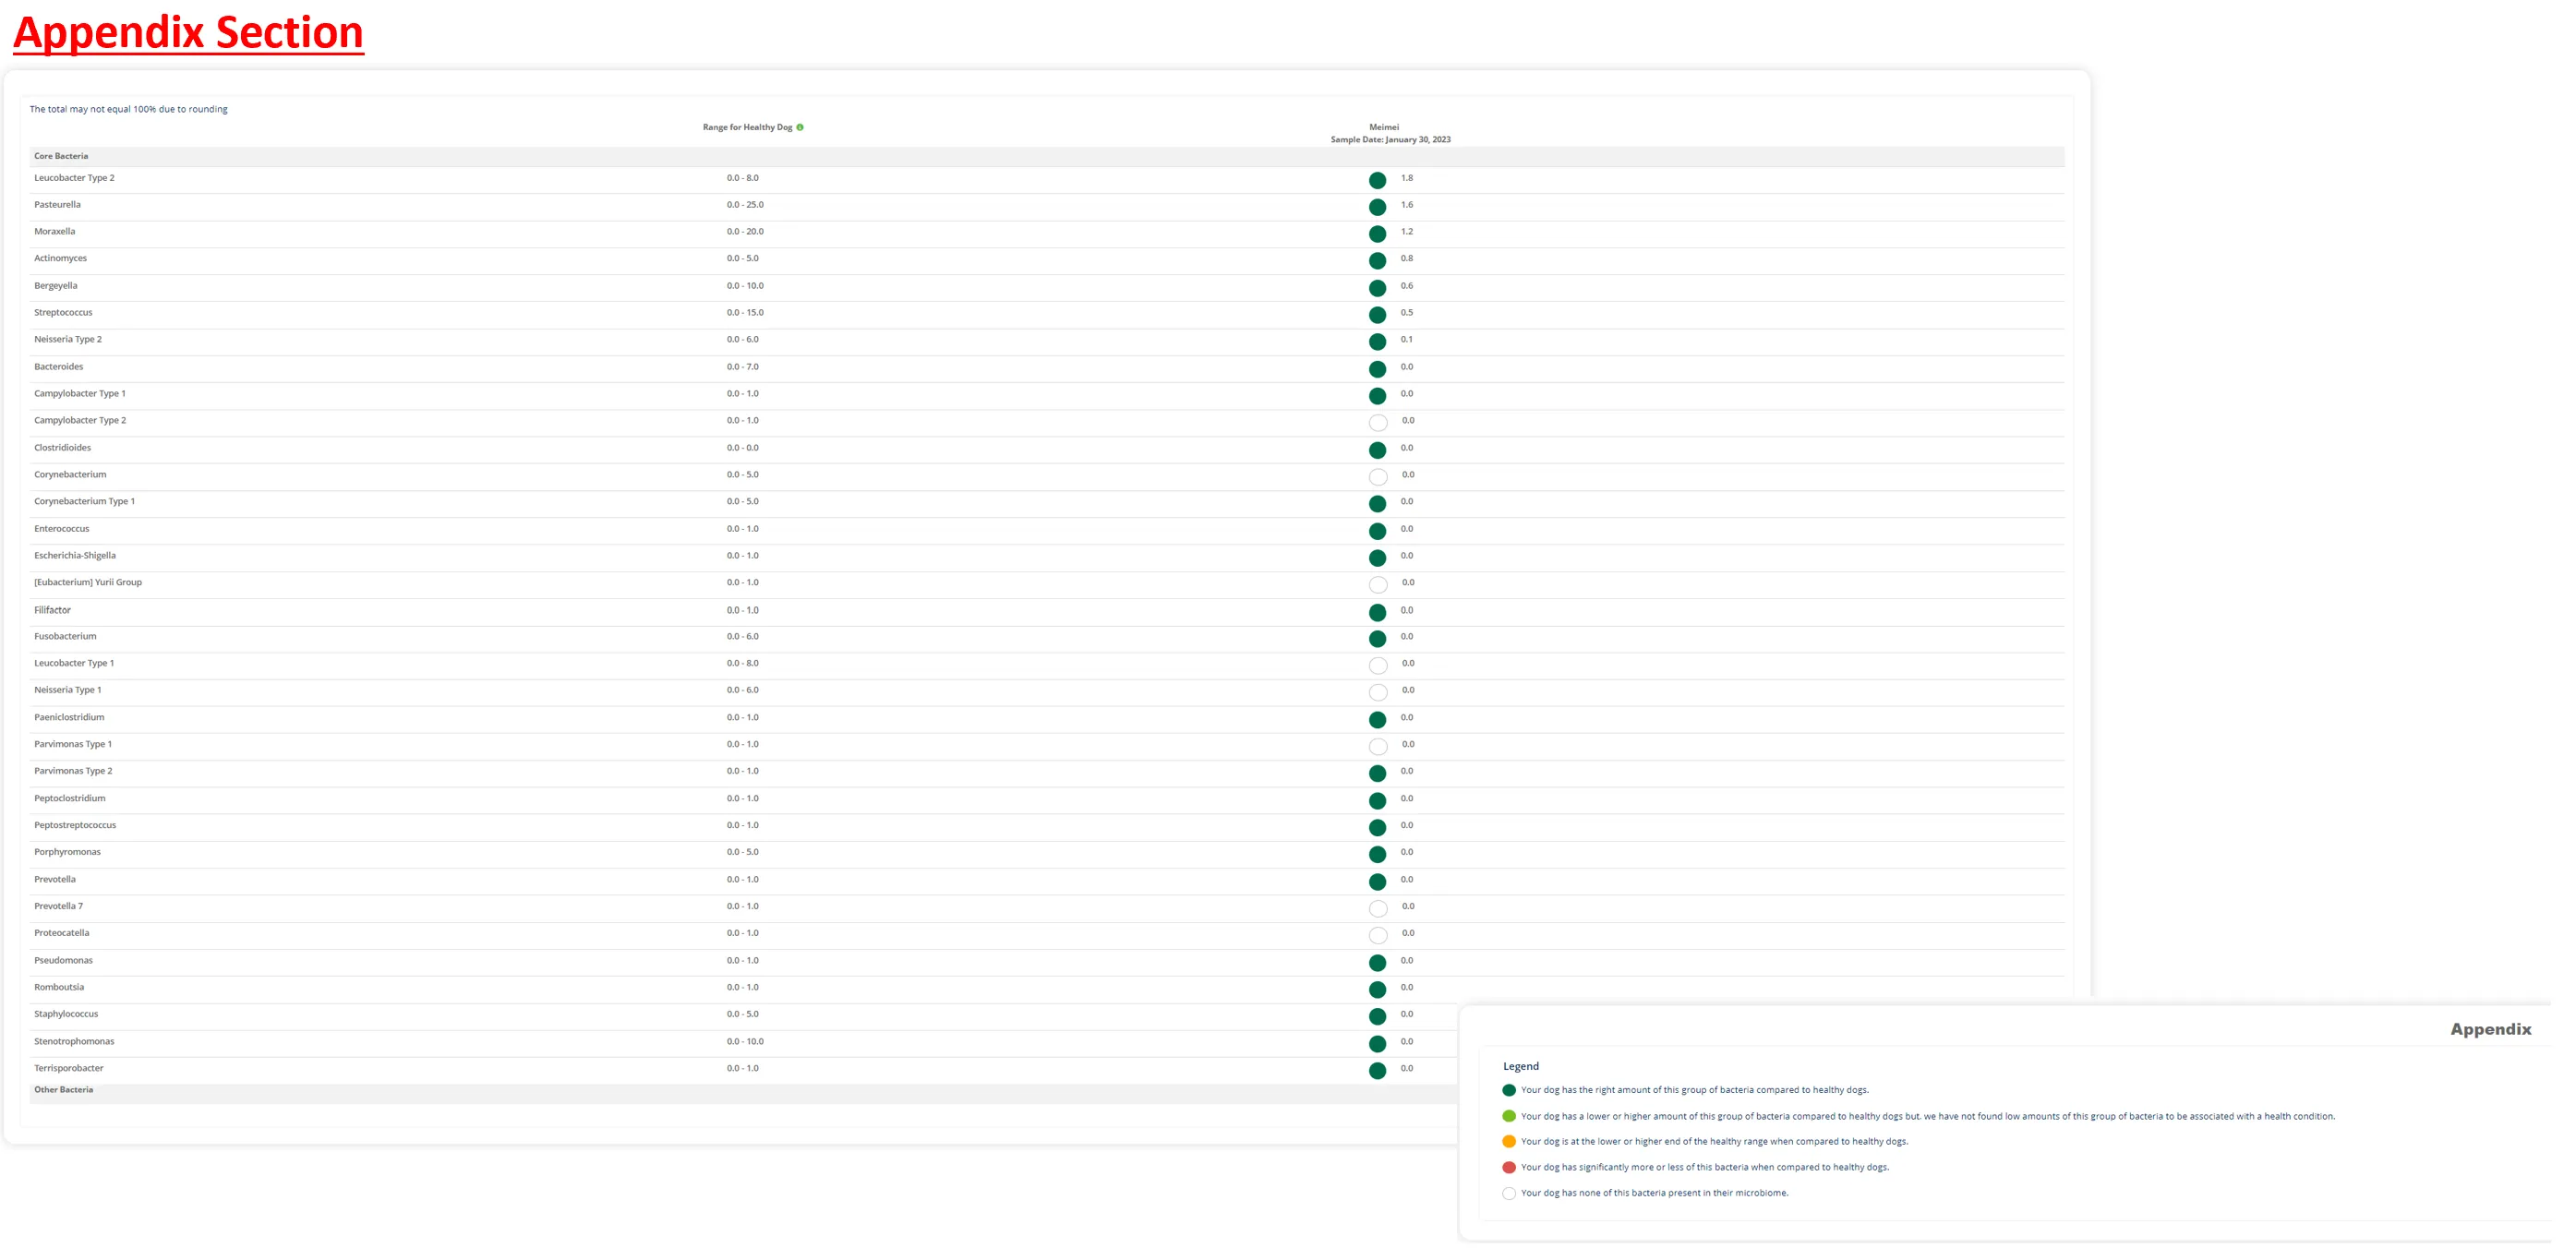Click the Stenotrophomonas row name
The image size is (2576, 1260).
[74, 1042]
